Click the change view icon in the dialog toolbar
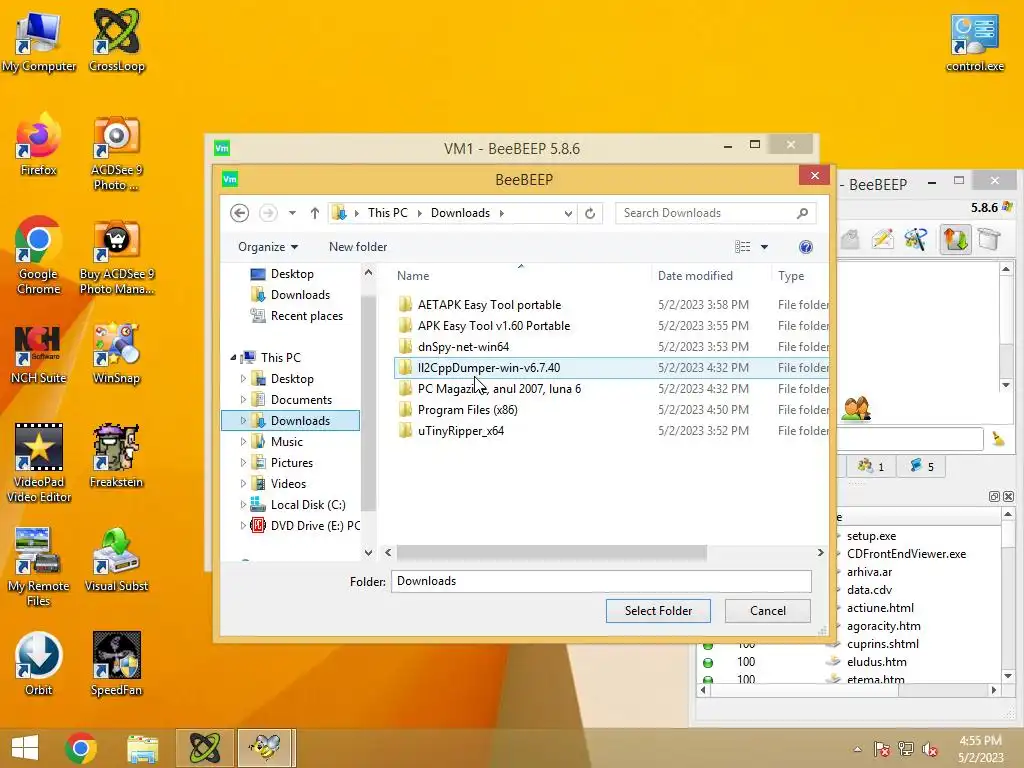Screen dimensions: 1024x768 pos(743,247)
